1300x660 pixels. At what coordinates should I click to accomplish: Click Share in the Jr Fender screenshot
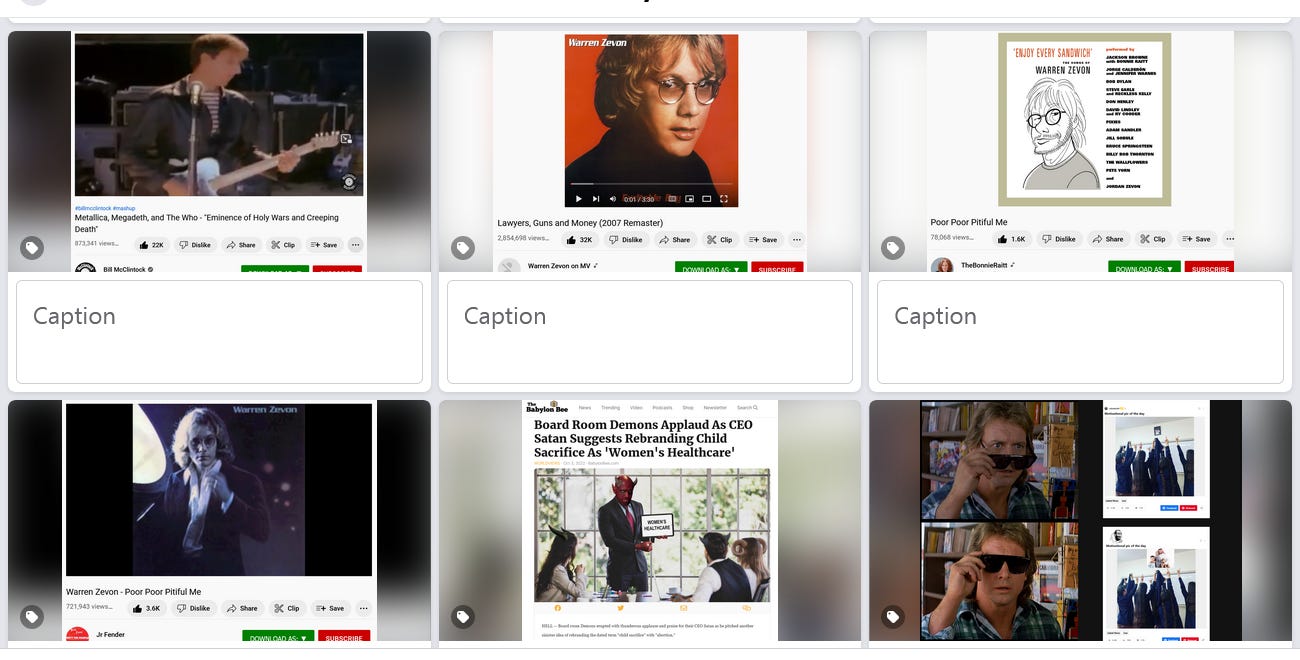coord(243,608)
